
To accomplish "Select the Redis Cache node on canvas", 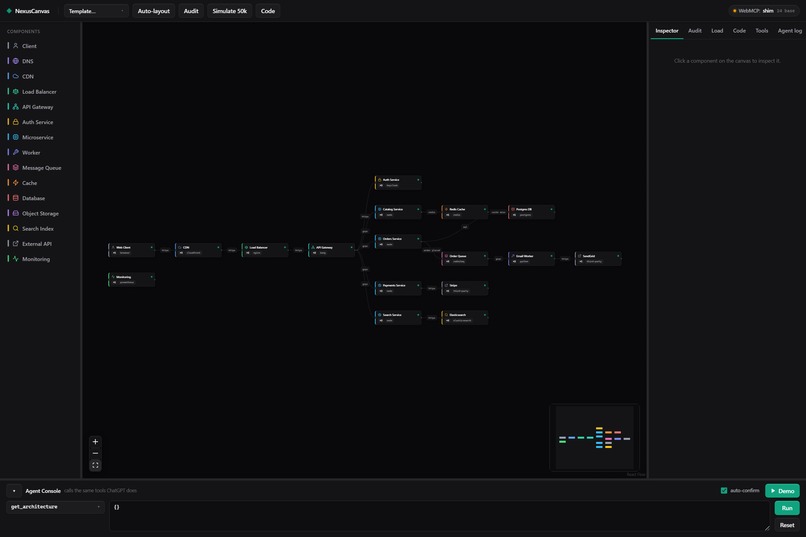I will click(465, 212).
